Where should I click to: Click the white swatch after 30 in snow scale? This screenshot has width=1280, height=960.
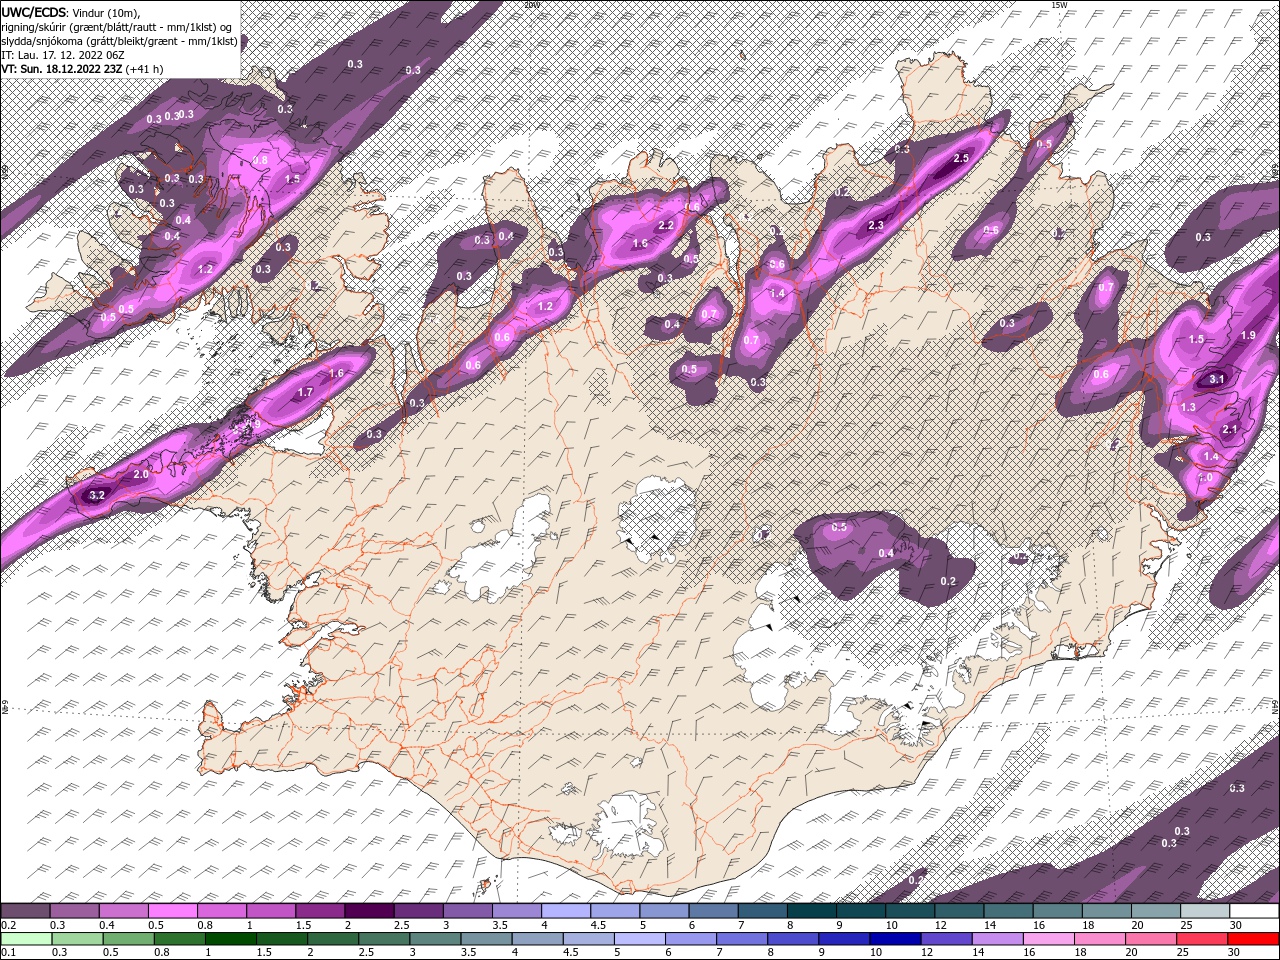(1253, 911)
